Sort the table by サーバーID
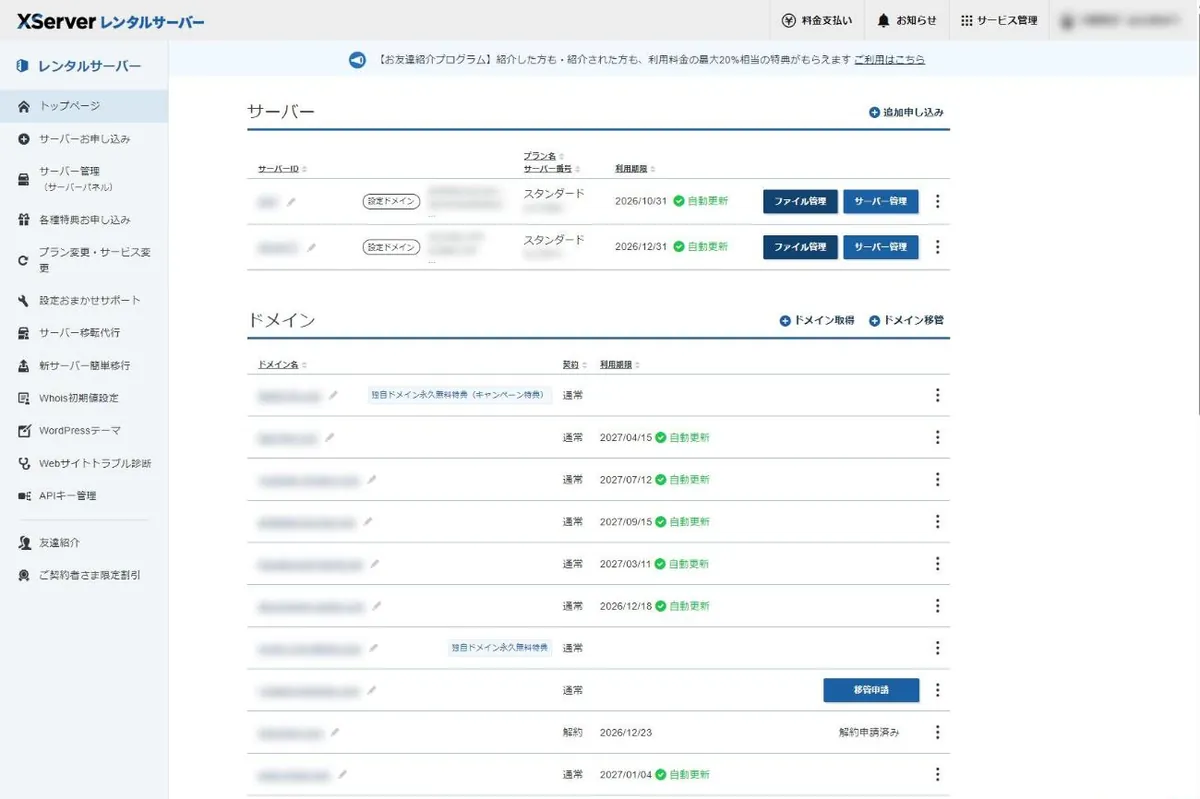The width and height of the screenshot is (1200, 799). click(282, 169)
